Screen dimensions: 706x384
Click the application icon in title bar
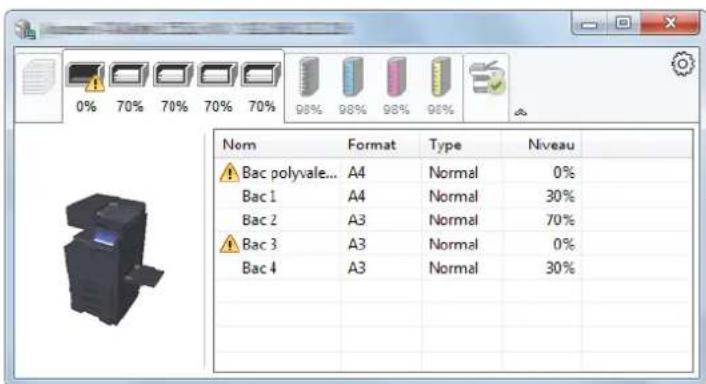pos(25,29)
